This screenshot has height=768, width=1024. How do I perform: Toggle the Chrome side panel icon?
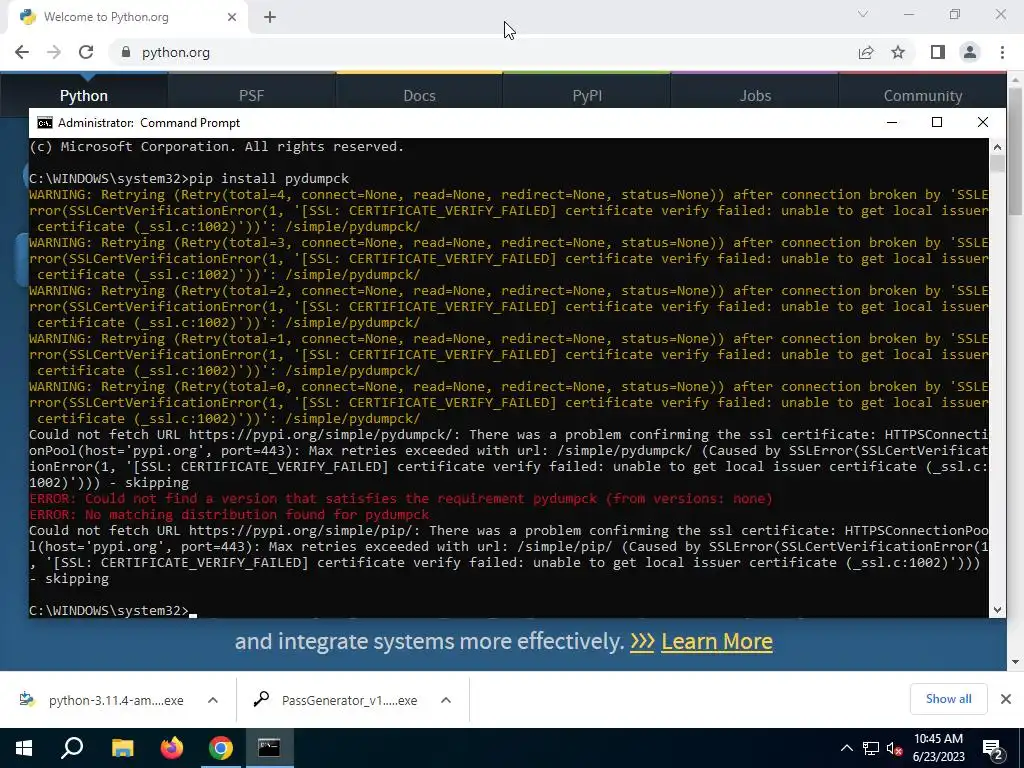pos(938,52)
